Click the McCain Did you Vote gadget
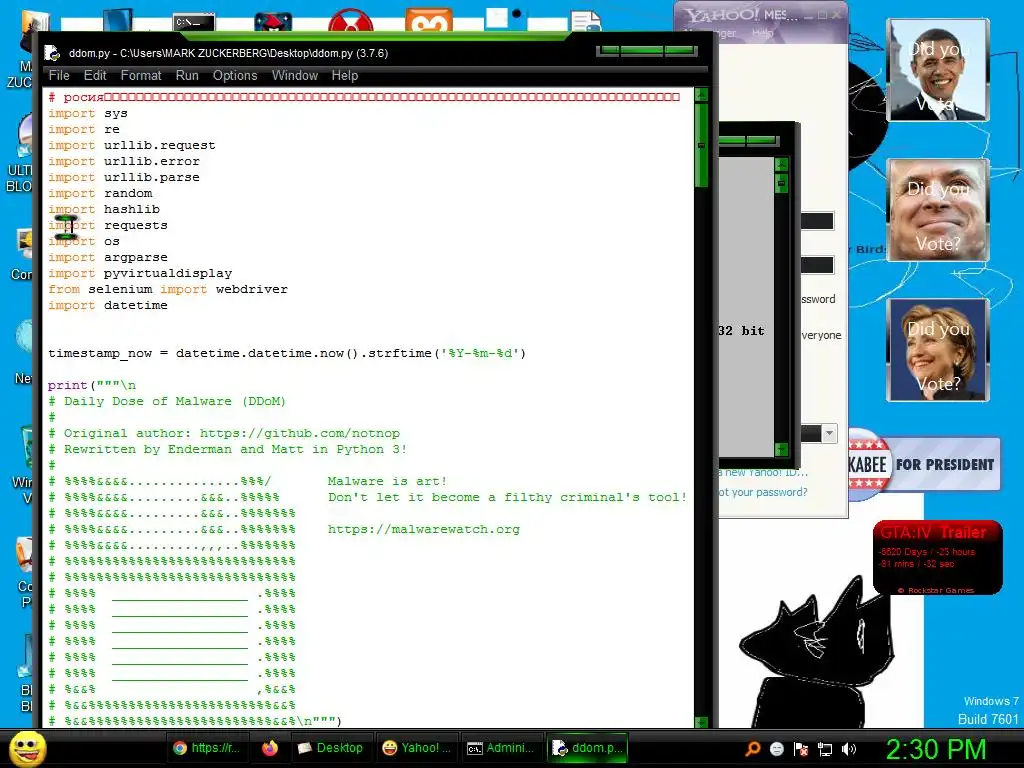The width and height of the screenshot is (1024, 768). click(x=938, y=210)
